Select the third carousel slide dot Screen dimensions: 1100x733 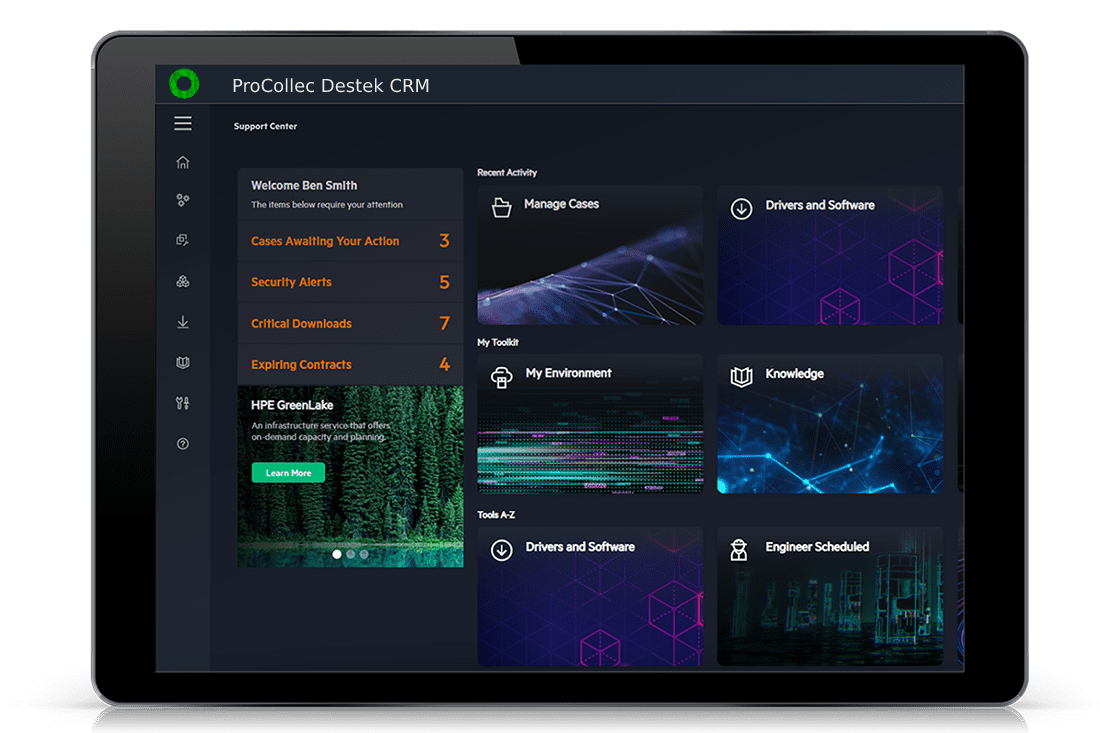click(363, 554)
